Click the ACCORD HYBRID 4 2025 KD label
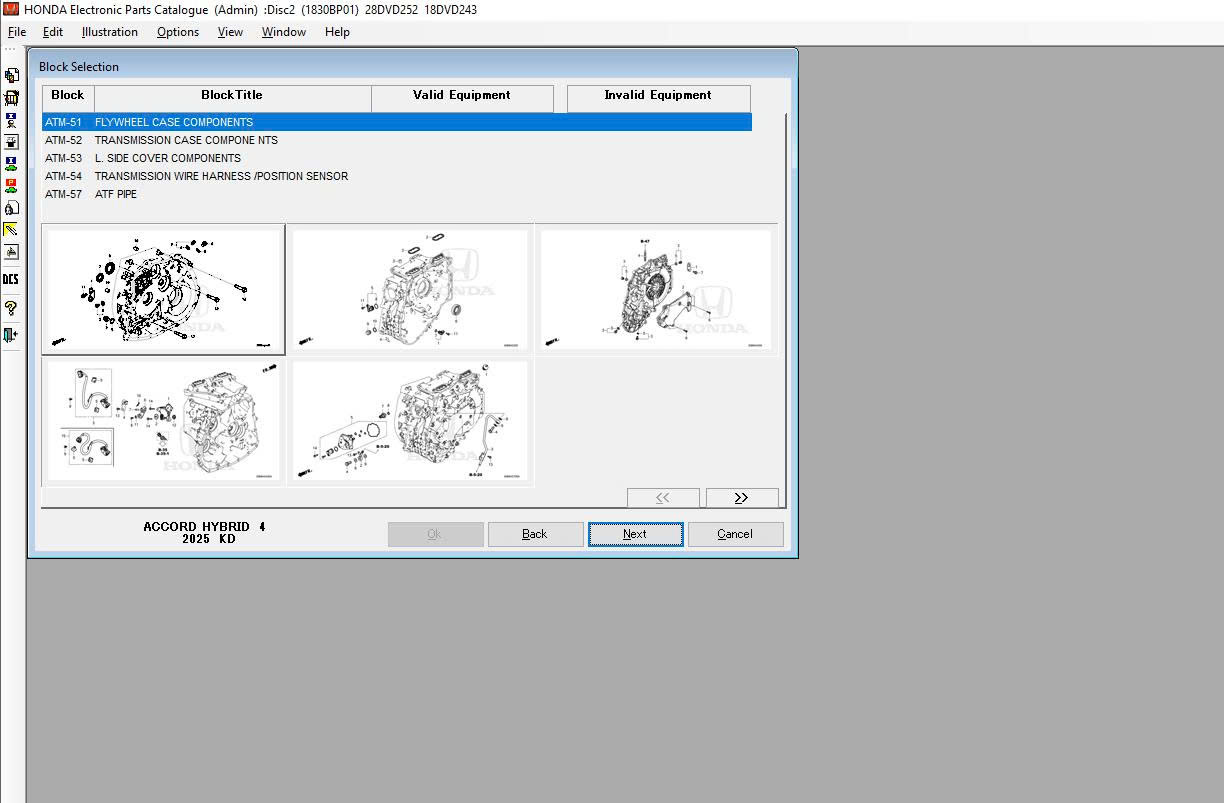This screenshot has height=803, width=1224. [204, 533]
